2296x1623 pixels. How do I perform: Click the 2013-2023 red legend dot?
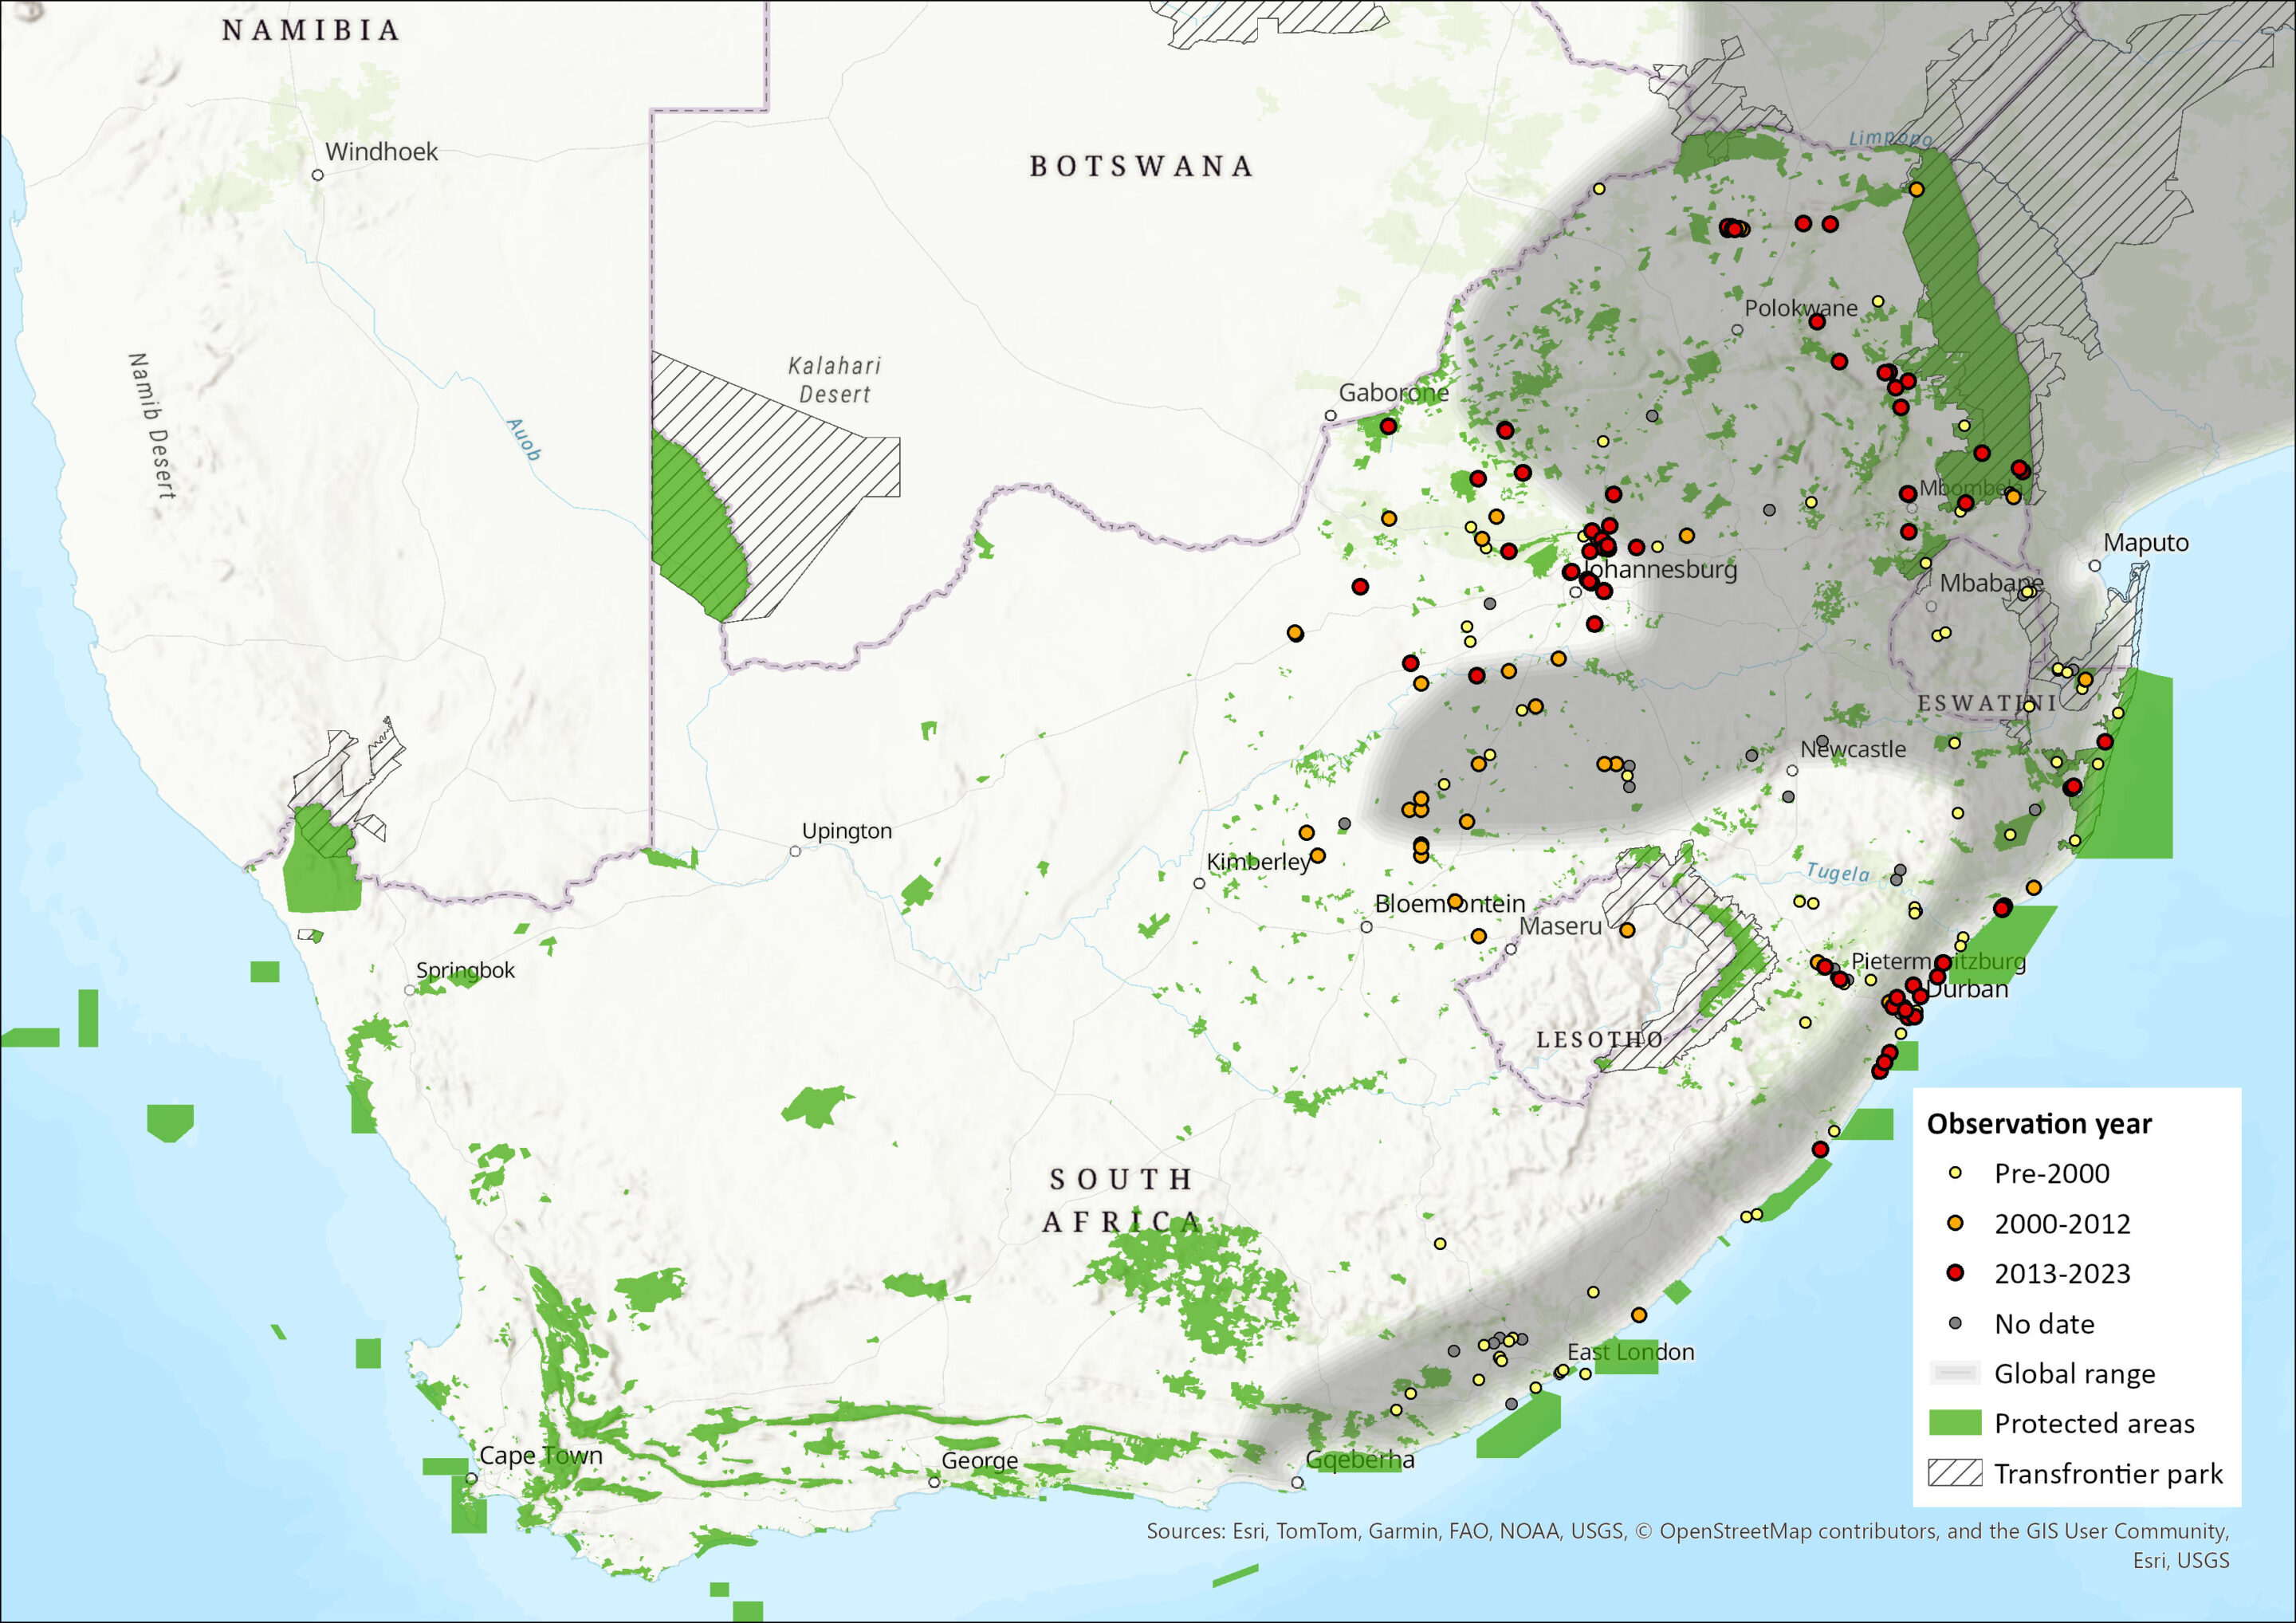tap(1956, 1273)
